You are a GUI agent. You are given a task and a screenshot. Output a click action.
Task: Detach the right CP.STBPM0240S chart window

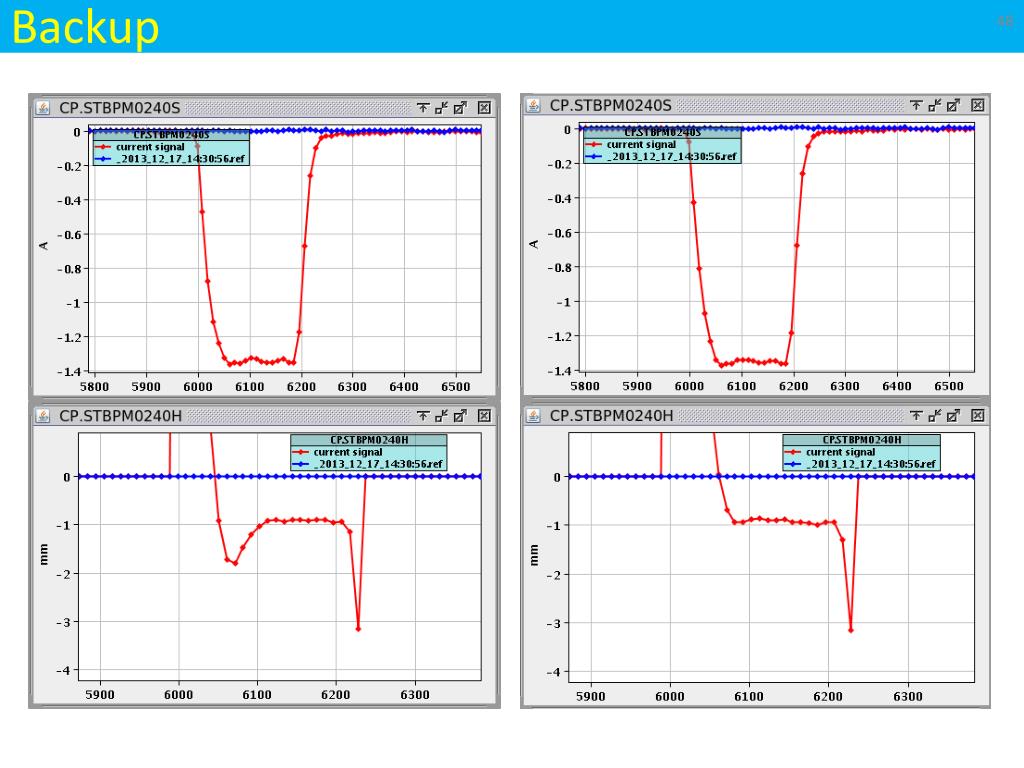pyautogui.click(x=953, y=105)
